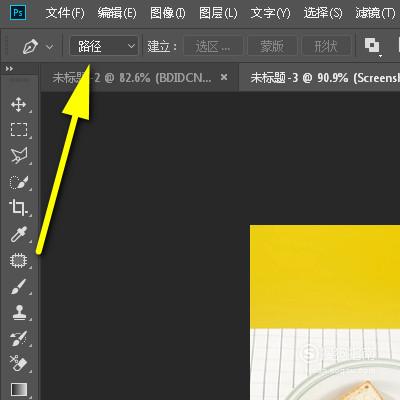The height and width of the screenshot is (400, 400).
Task: Open the 滤镜(T) menu
Action: click(375, 13)
